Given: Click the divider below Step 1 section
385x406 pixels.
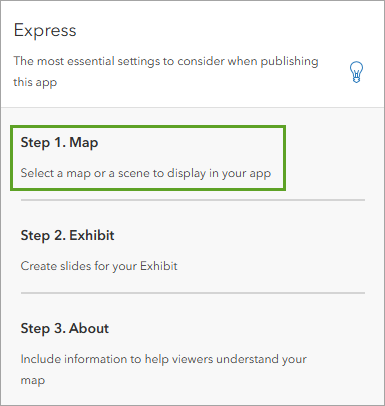Looking at the screenshot, I should tap(193, 200).
